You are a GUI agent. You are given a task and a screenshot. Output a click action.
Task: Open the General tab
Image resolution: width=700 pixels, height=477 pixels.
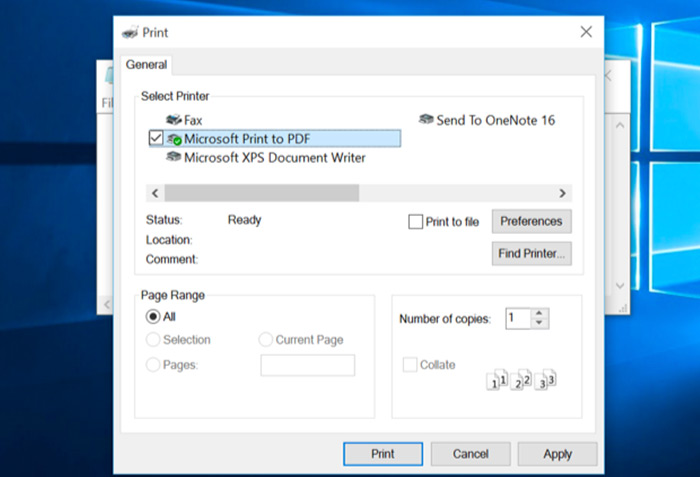tap(146, 65)
